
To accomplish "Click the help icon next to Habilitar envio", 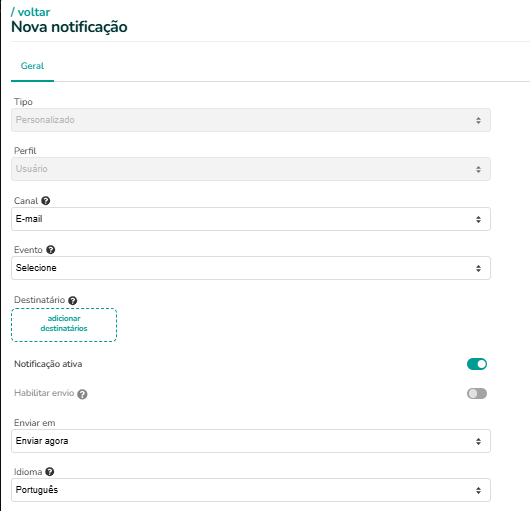I will click(82, 394).
